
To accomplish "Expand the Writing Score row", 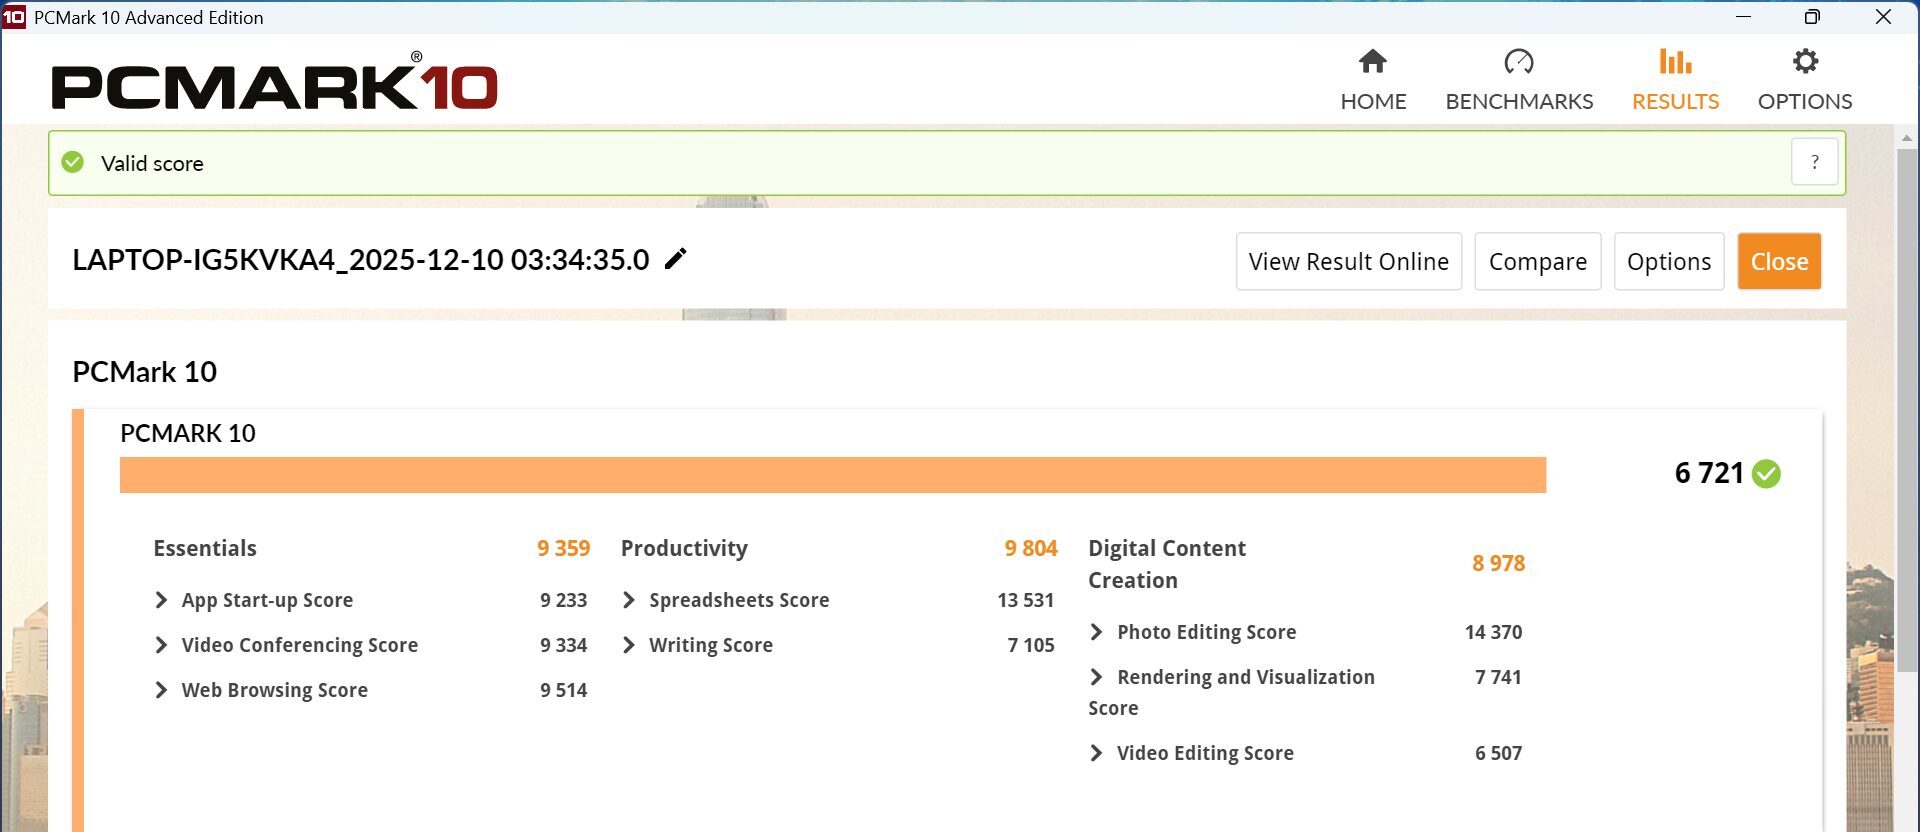I will [x=629, y=645].
